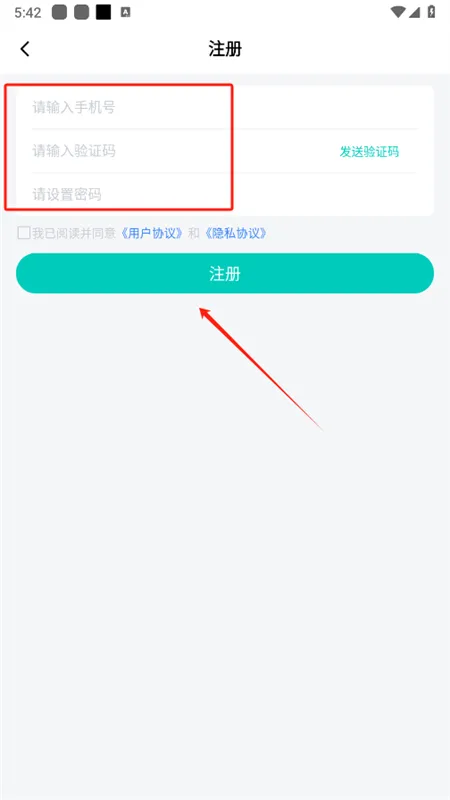Screen dimensions: 450x800
Task: Focus the 请设置密码 password field
Action: (x=224, y=194)
